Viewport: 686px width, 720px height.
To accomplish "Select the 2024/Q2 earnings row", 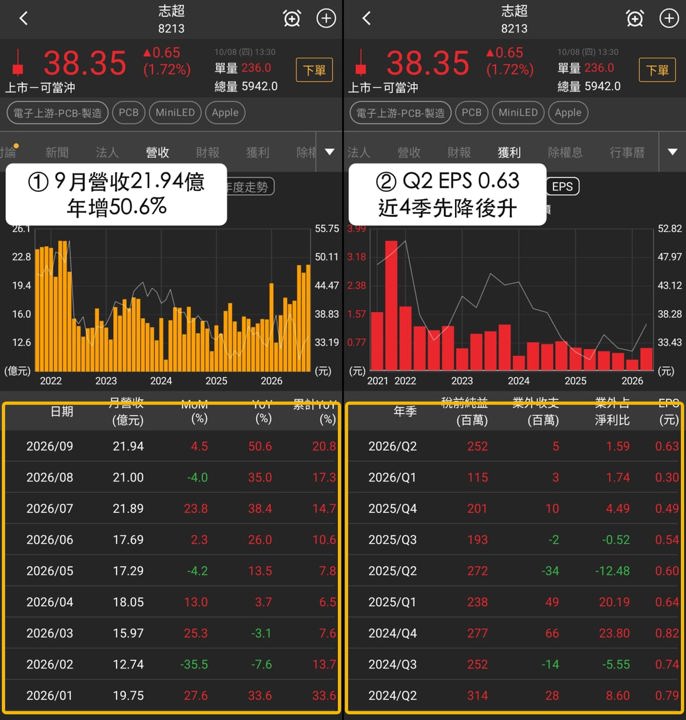I will point(515,696).
